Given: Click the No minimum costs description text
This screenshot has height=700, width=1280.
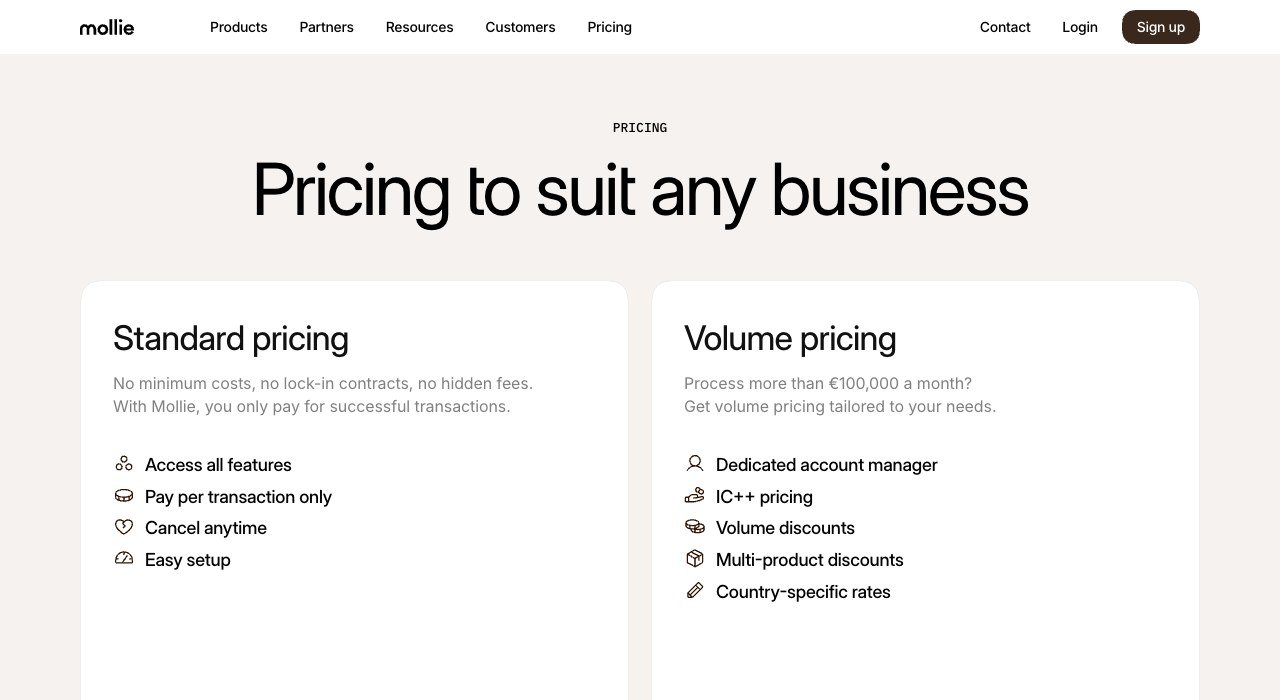Looking at the screenshot, I should coord(323,395).
